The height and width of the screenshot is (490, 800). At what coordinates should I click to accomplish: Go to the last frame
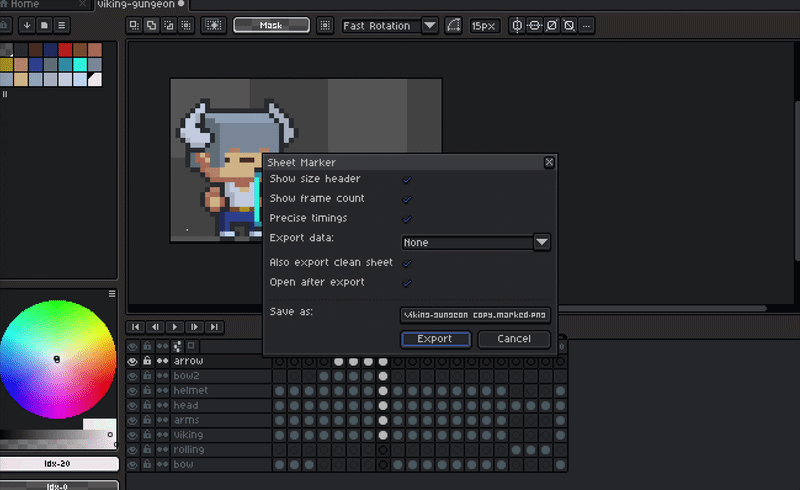pos(214,327)
